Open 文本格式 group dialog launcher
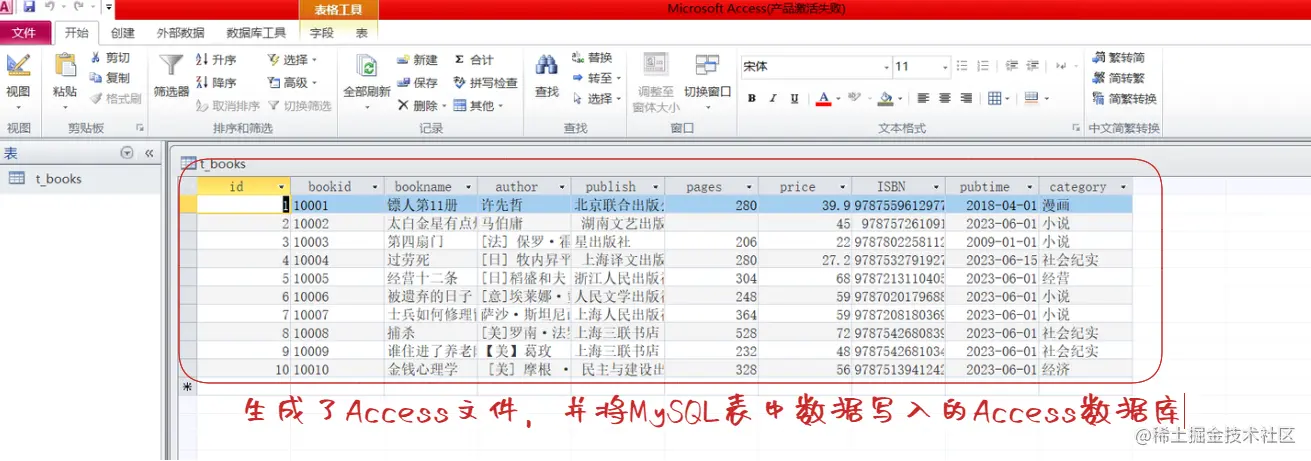Viewport: 1311px width, 461px height. pyautogui.click(x=1076, y=128)
